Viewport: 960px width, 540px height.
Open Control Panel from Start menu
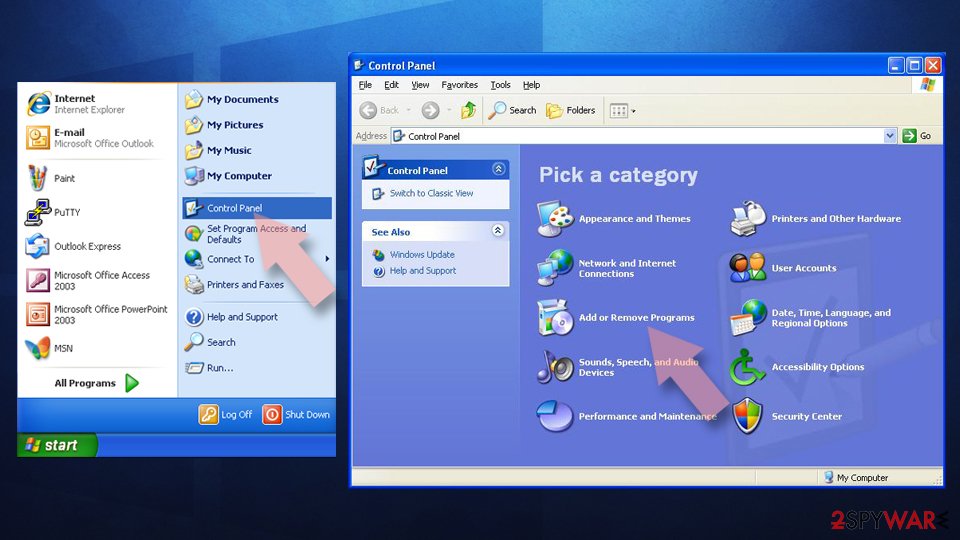click(257, 208)
